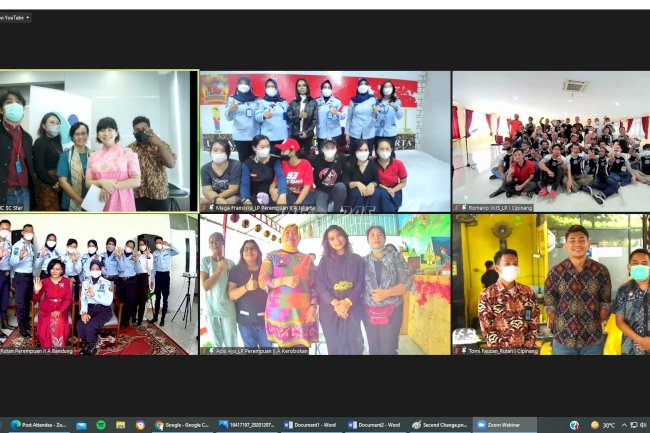Open the Windows Start menu
This screenshot has width=650, height=433.
3,425
